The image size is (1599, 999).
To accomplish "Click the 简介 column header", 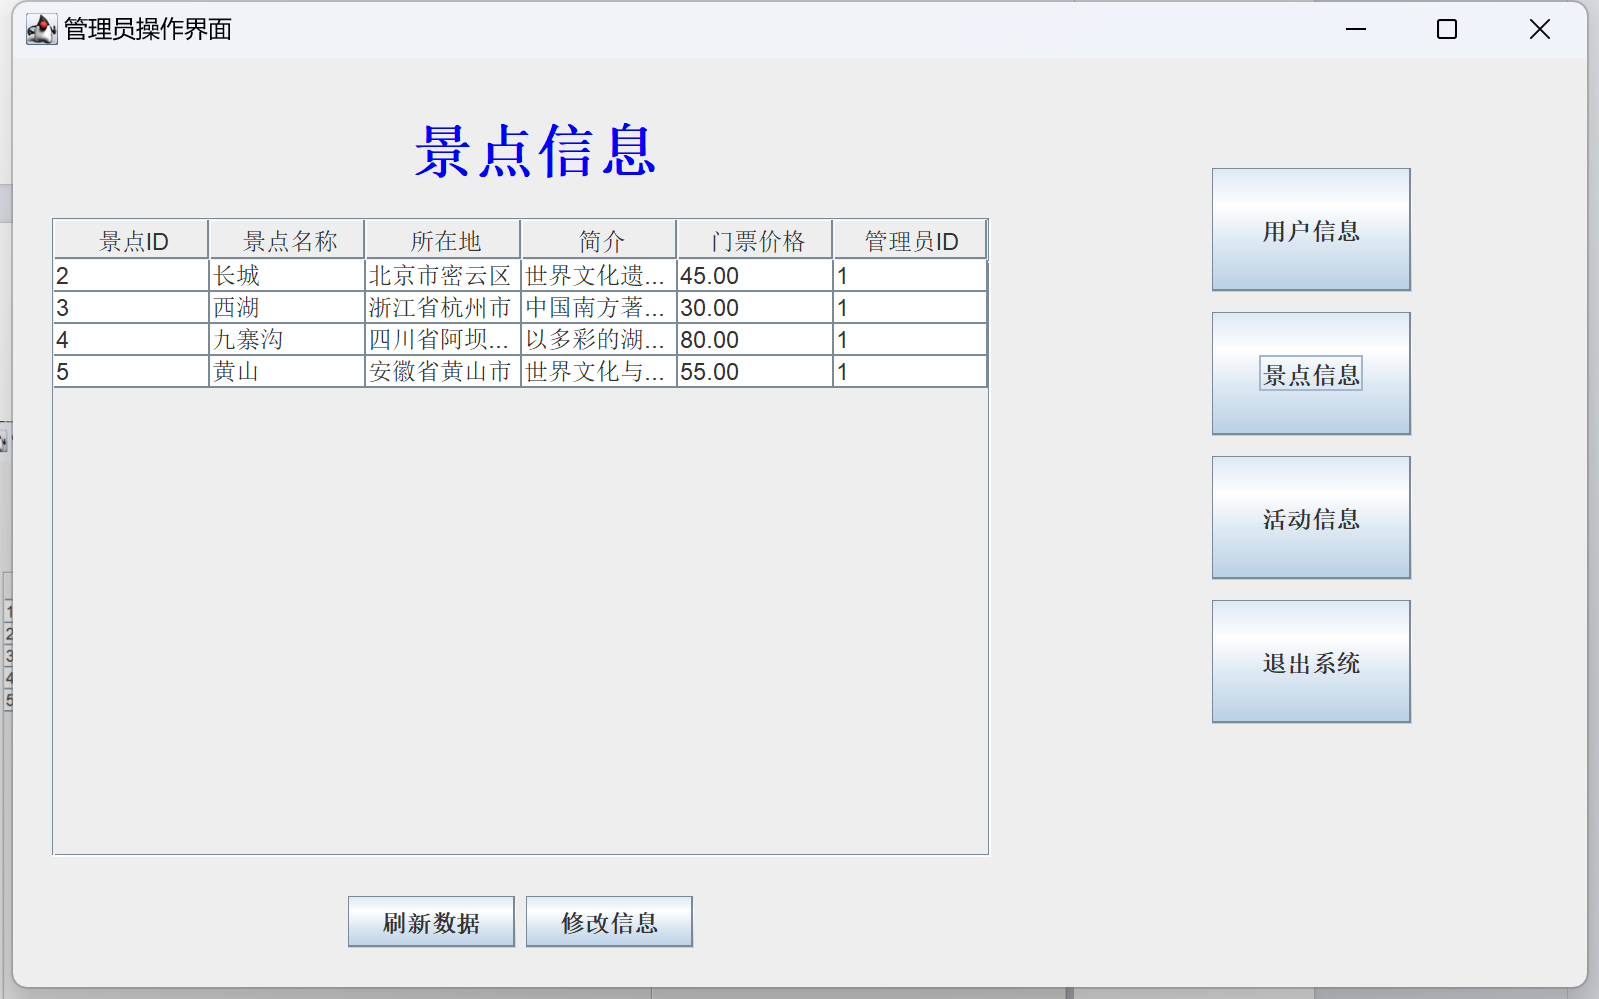I will coord(599,241).
